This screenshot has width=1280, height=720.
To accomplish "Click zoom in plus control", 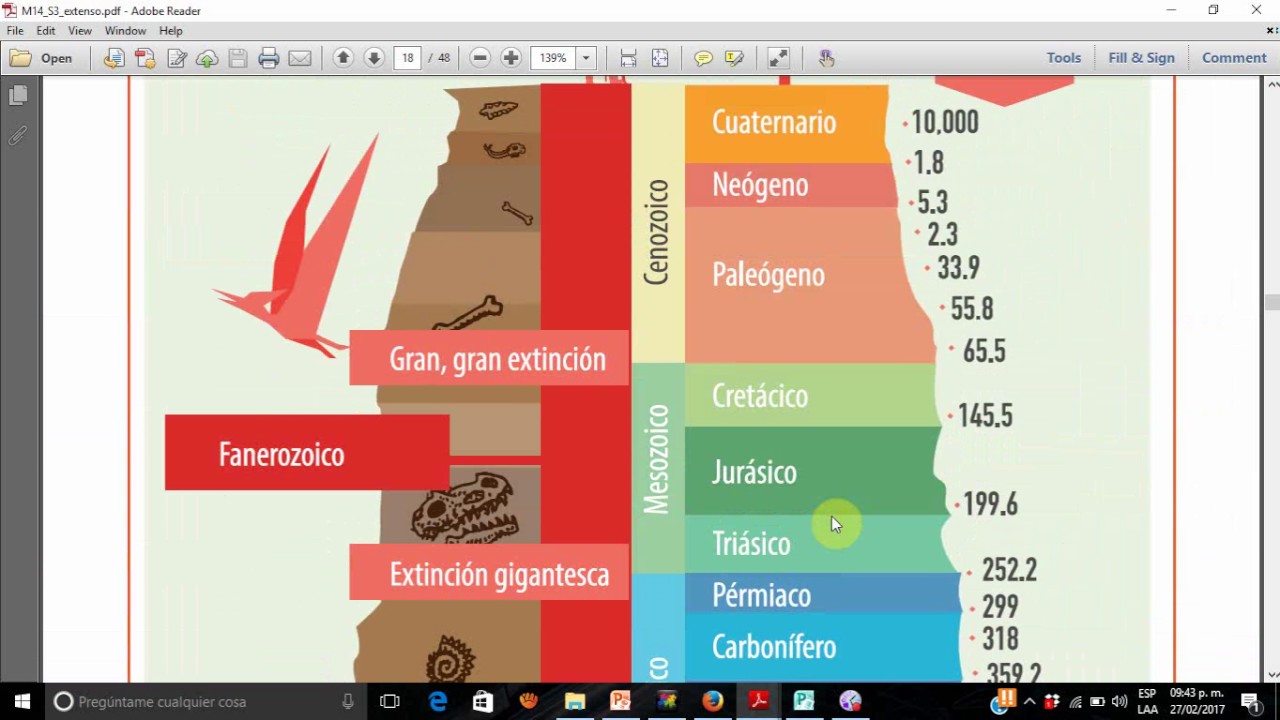I will pos(511,58).
